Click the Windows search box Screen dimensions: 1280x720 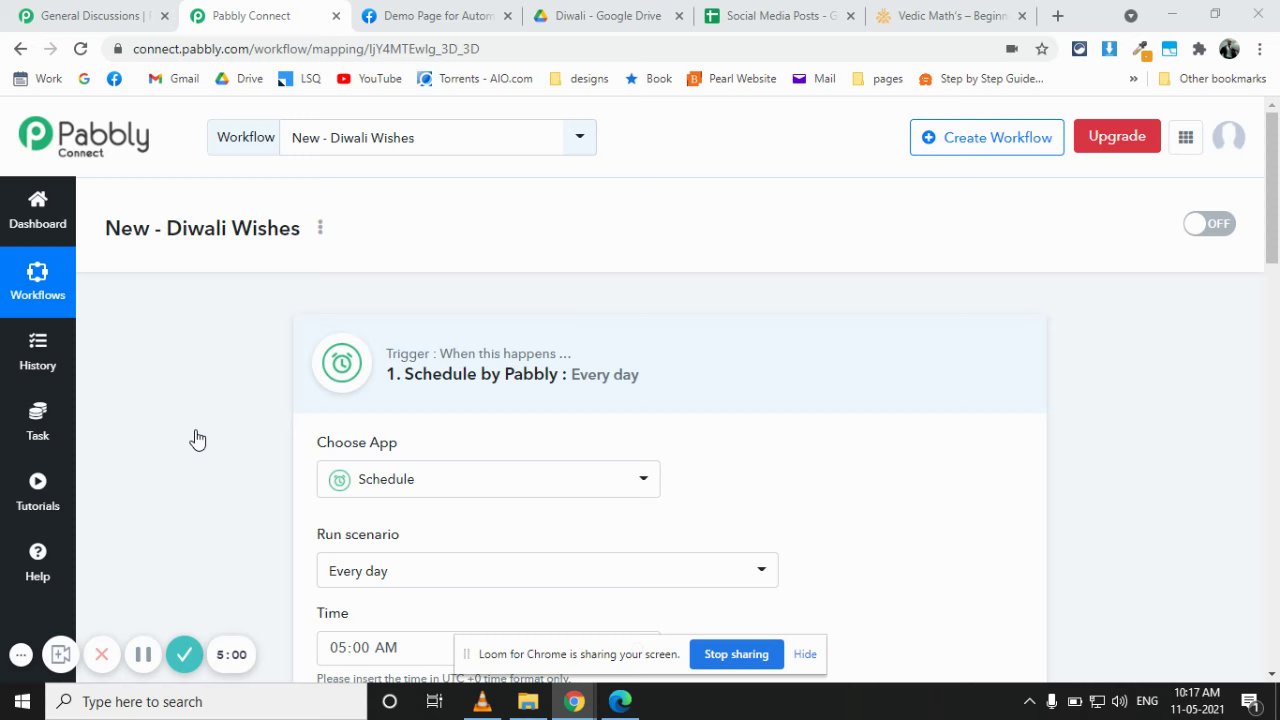[207, 701]
